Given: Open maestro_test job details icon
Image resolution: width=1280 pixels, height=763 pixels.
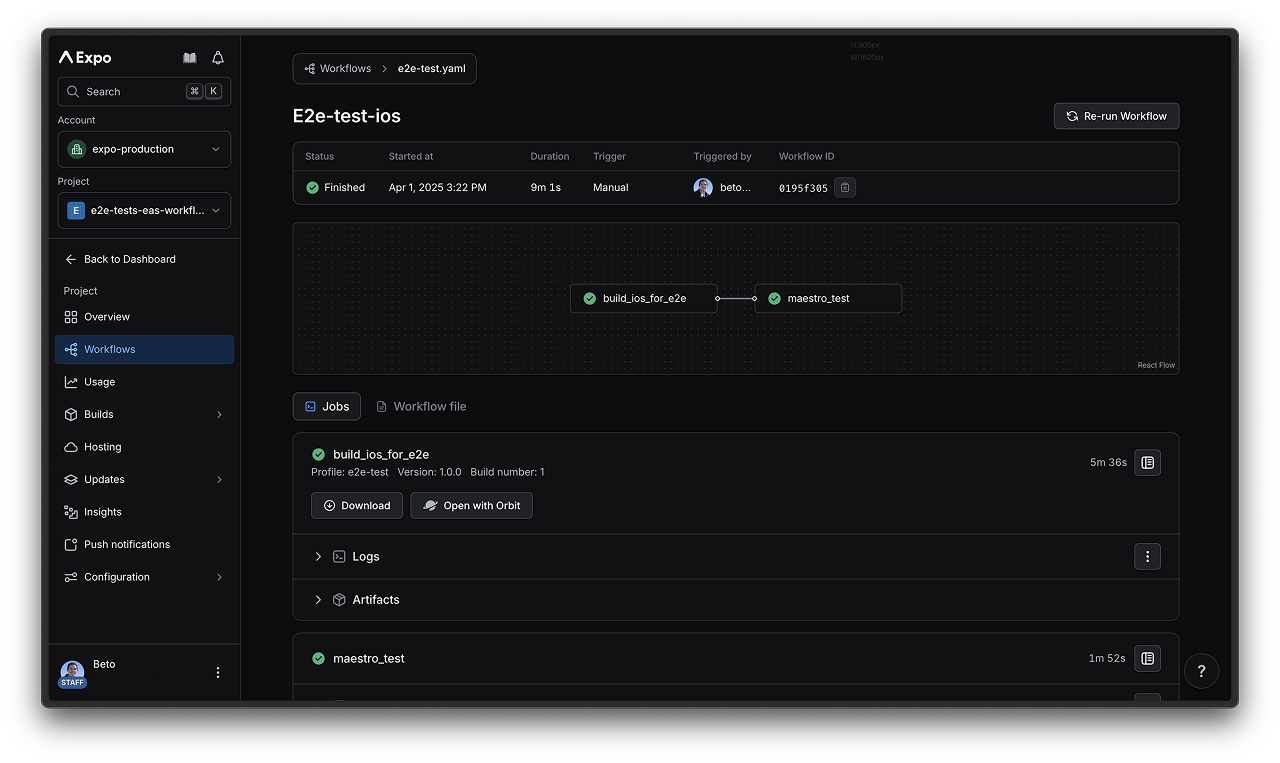Looking at the screenshot, I should 1147,658.
